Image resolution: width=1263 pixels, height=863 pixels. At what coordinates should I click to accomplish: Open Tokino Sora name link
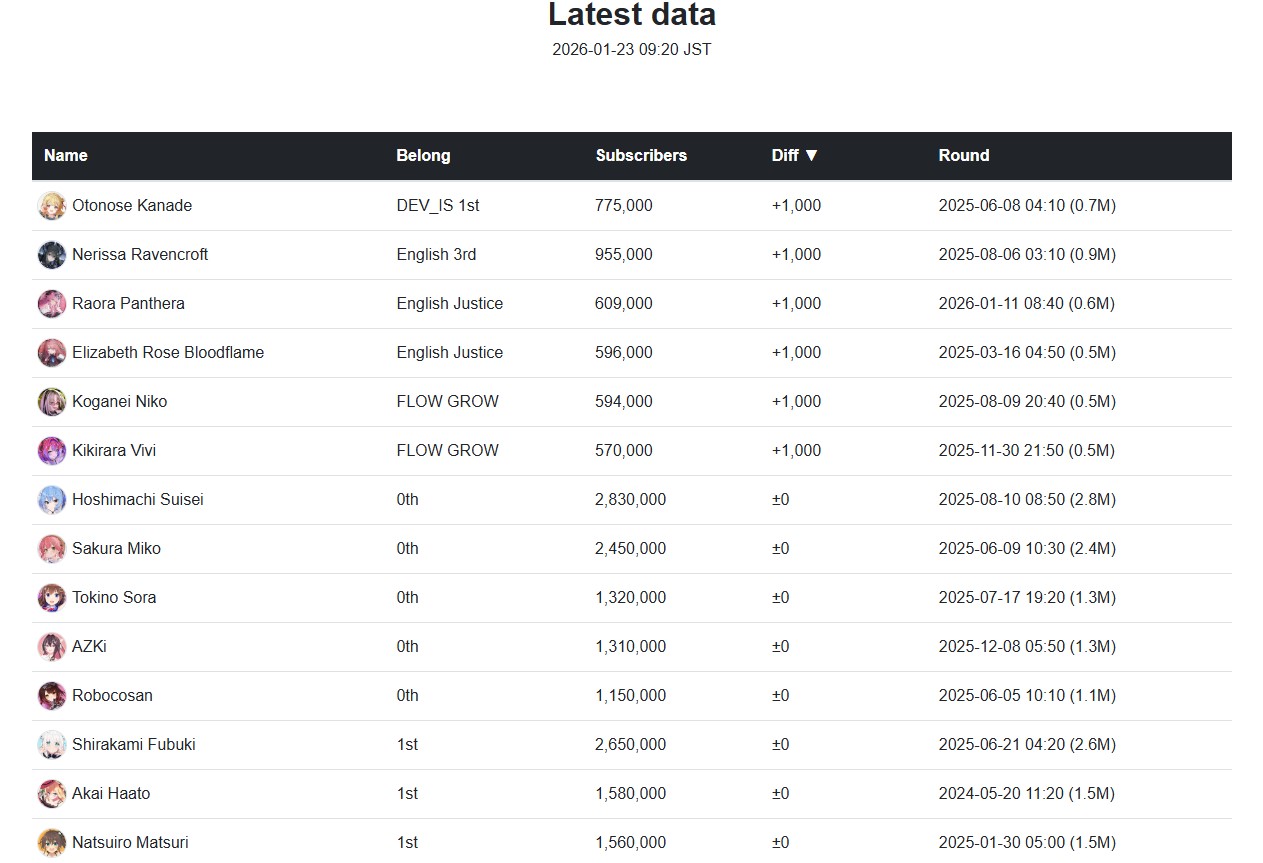point(114,598)
